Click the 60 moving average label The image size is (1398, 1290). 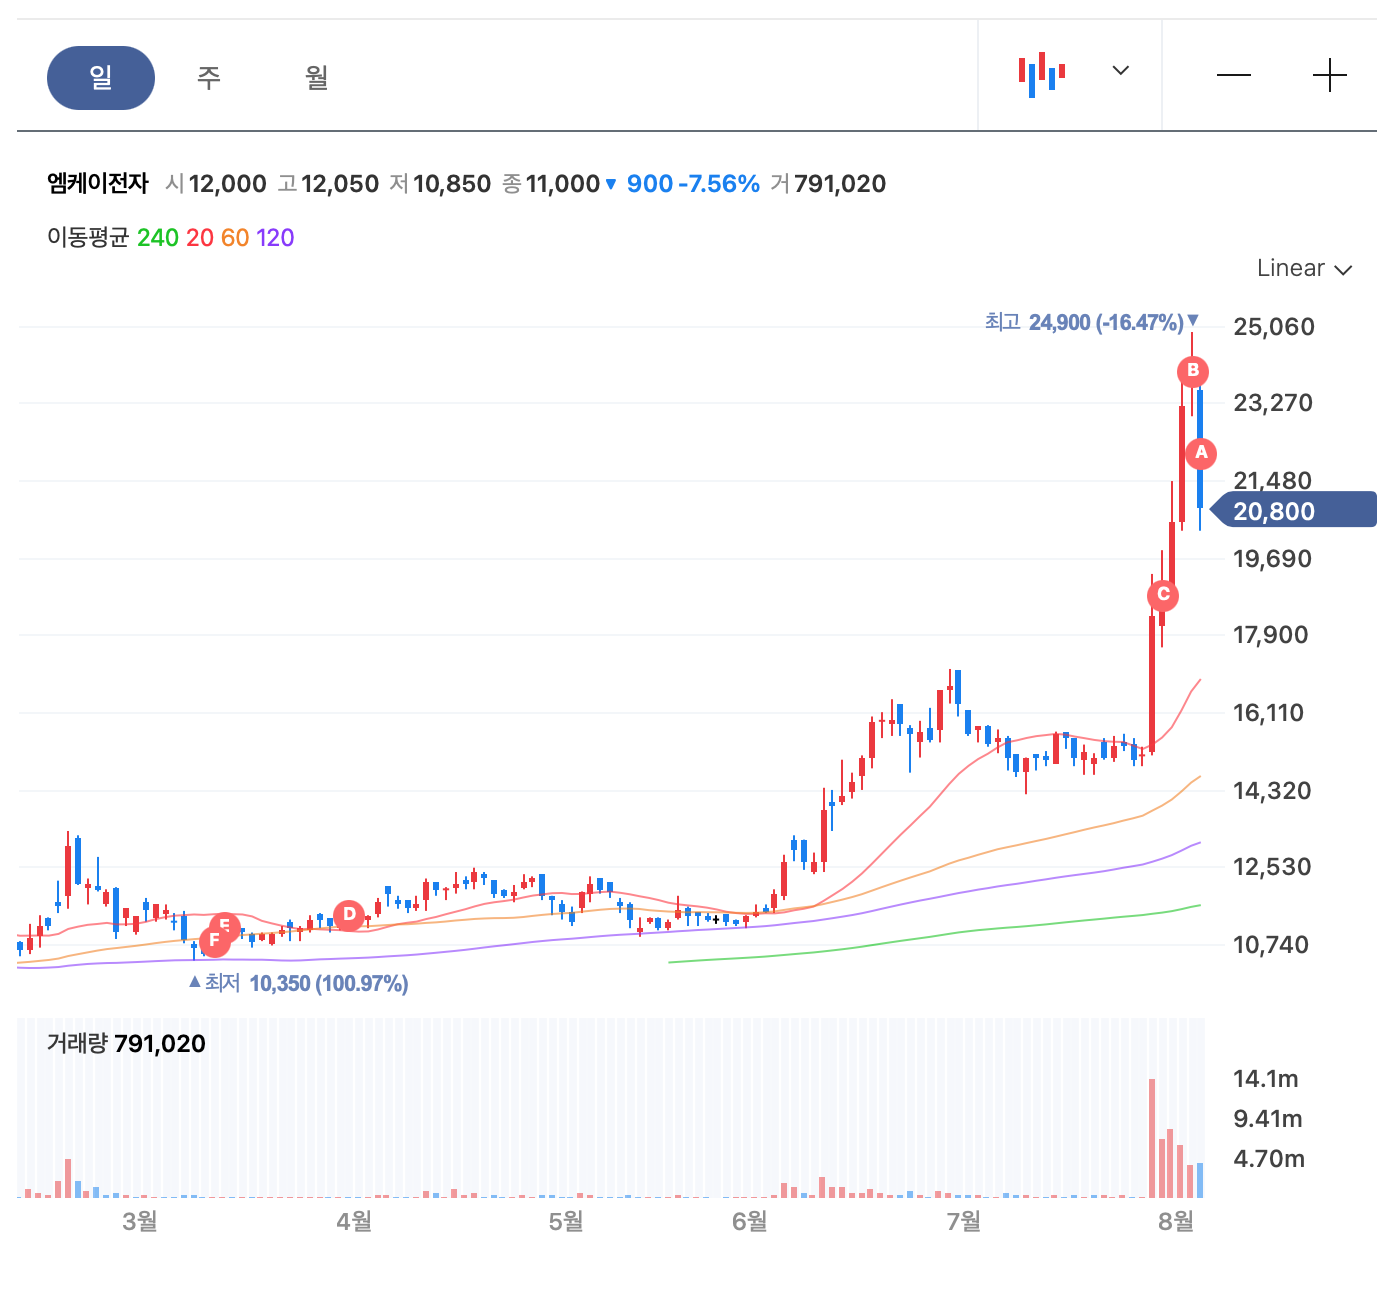235,237
